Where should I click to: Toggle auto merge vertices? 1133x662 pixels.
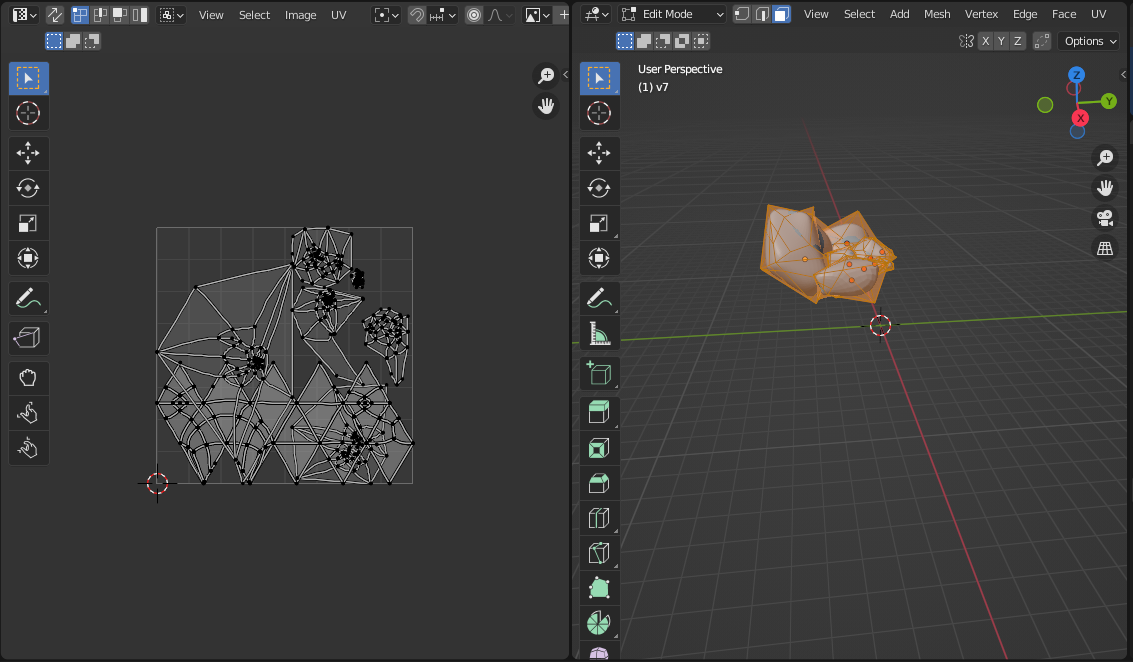point(1041,41)
